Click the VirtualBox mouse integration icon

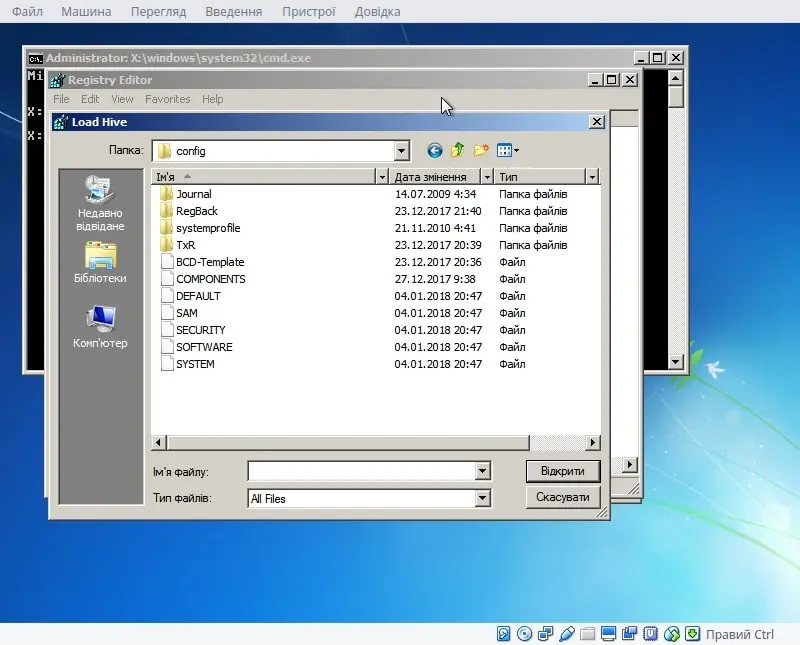pyautogui.click(x=672, y=634)
